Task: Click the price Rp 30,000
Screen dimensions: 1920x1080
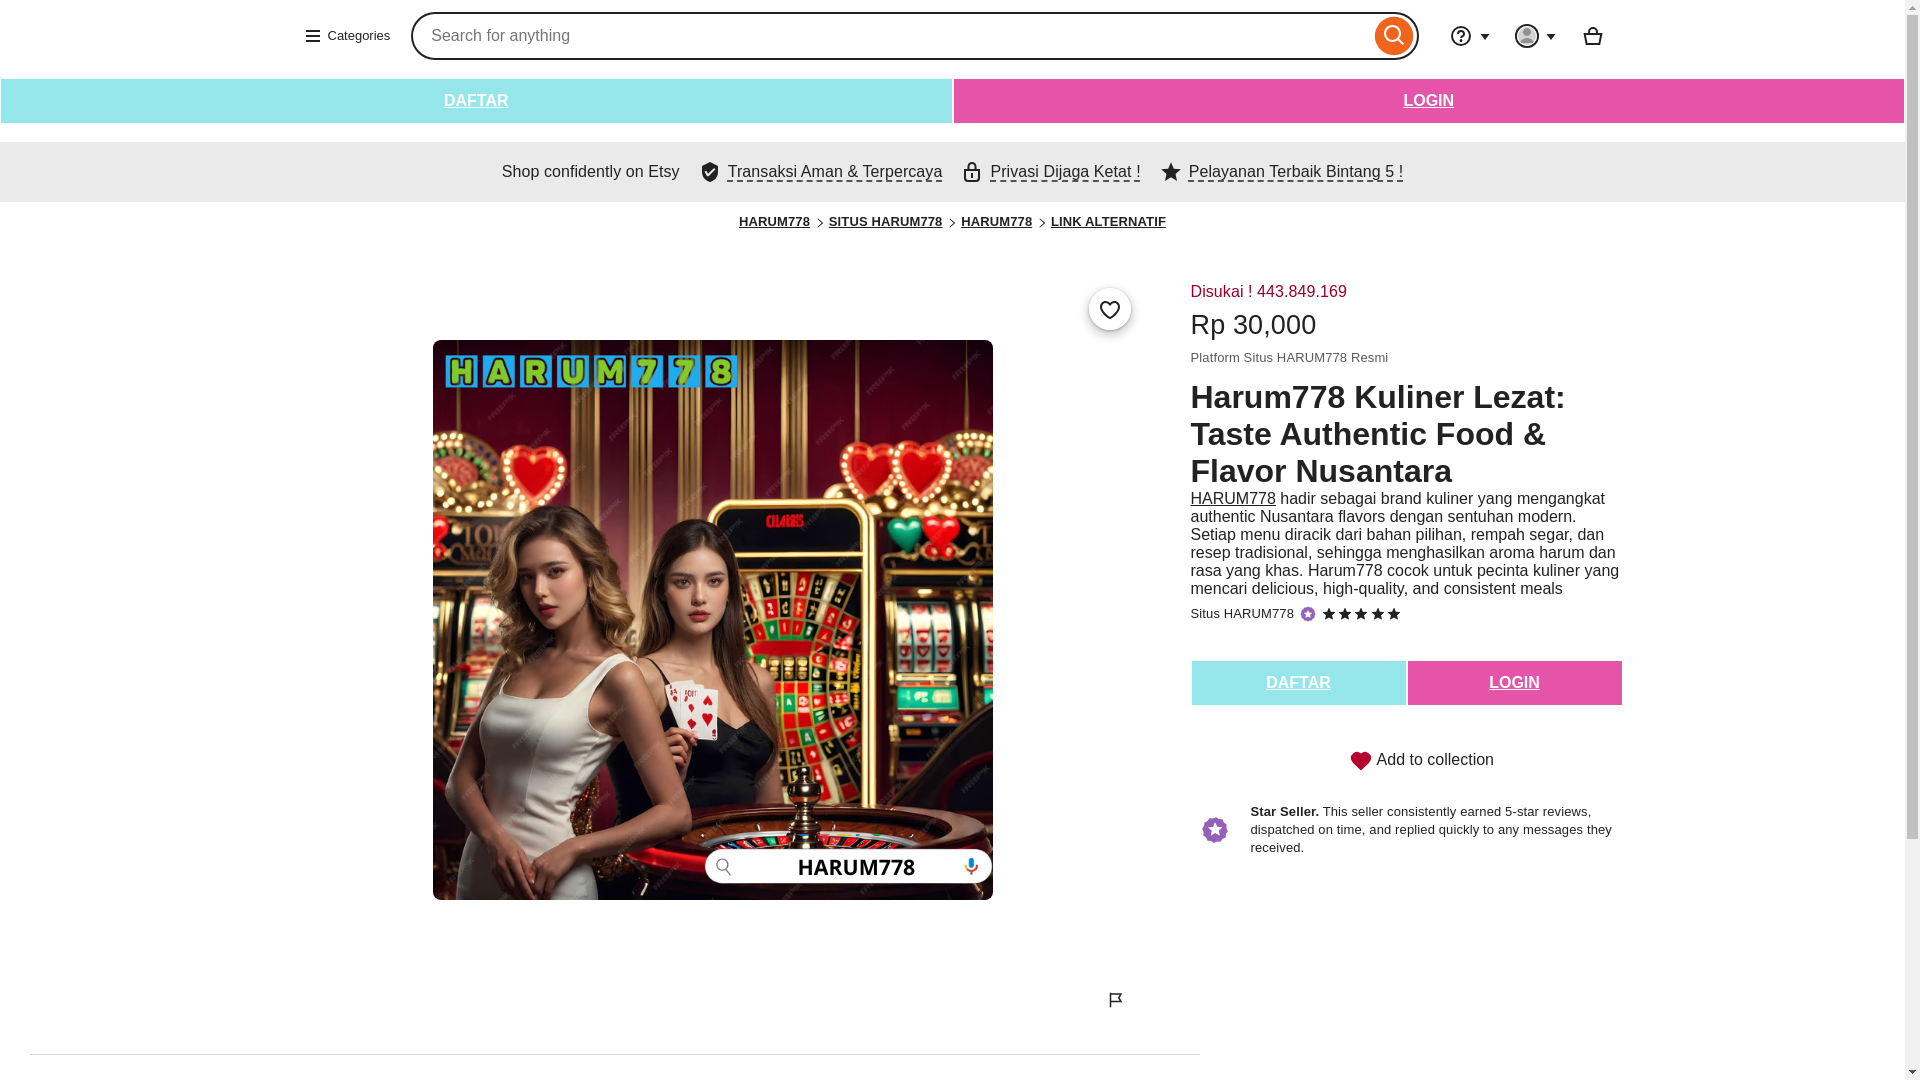Action: [x=1253, y=325]
